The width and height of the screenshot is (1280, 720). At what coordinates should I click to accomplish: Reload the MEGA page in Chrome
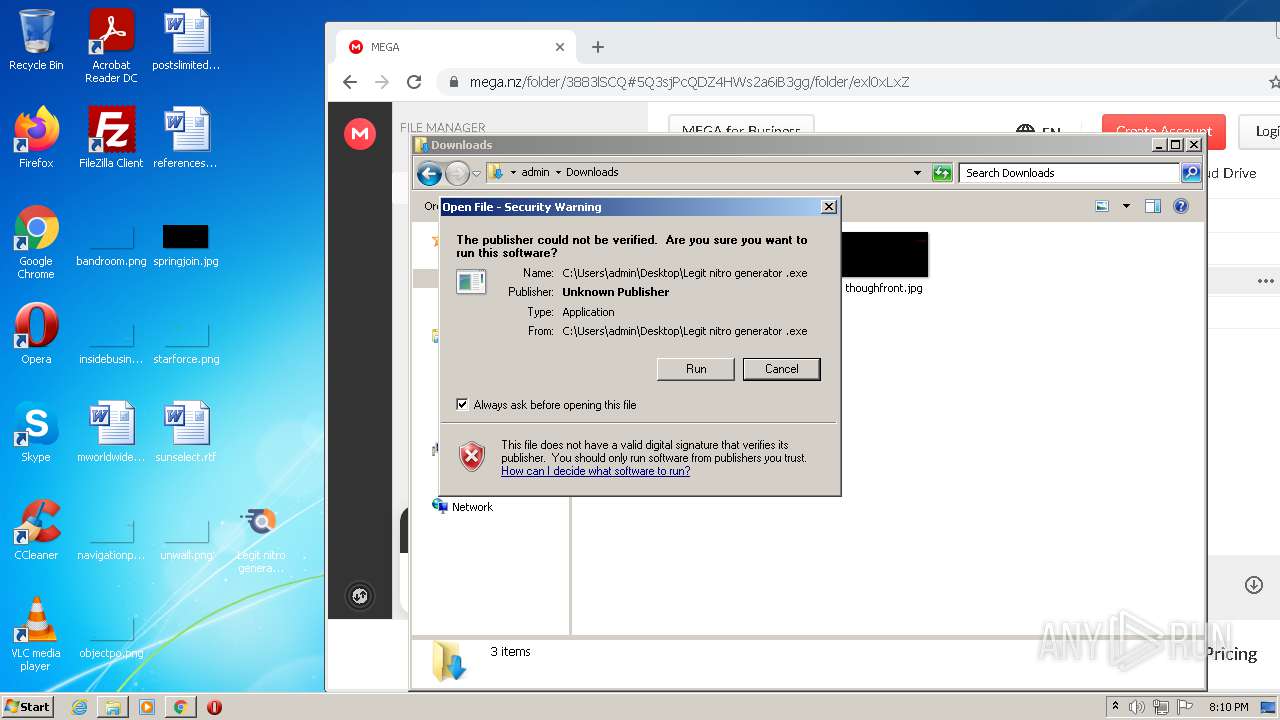point(414,82)
